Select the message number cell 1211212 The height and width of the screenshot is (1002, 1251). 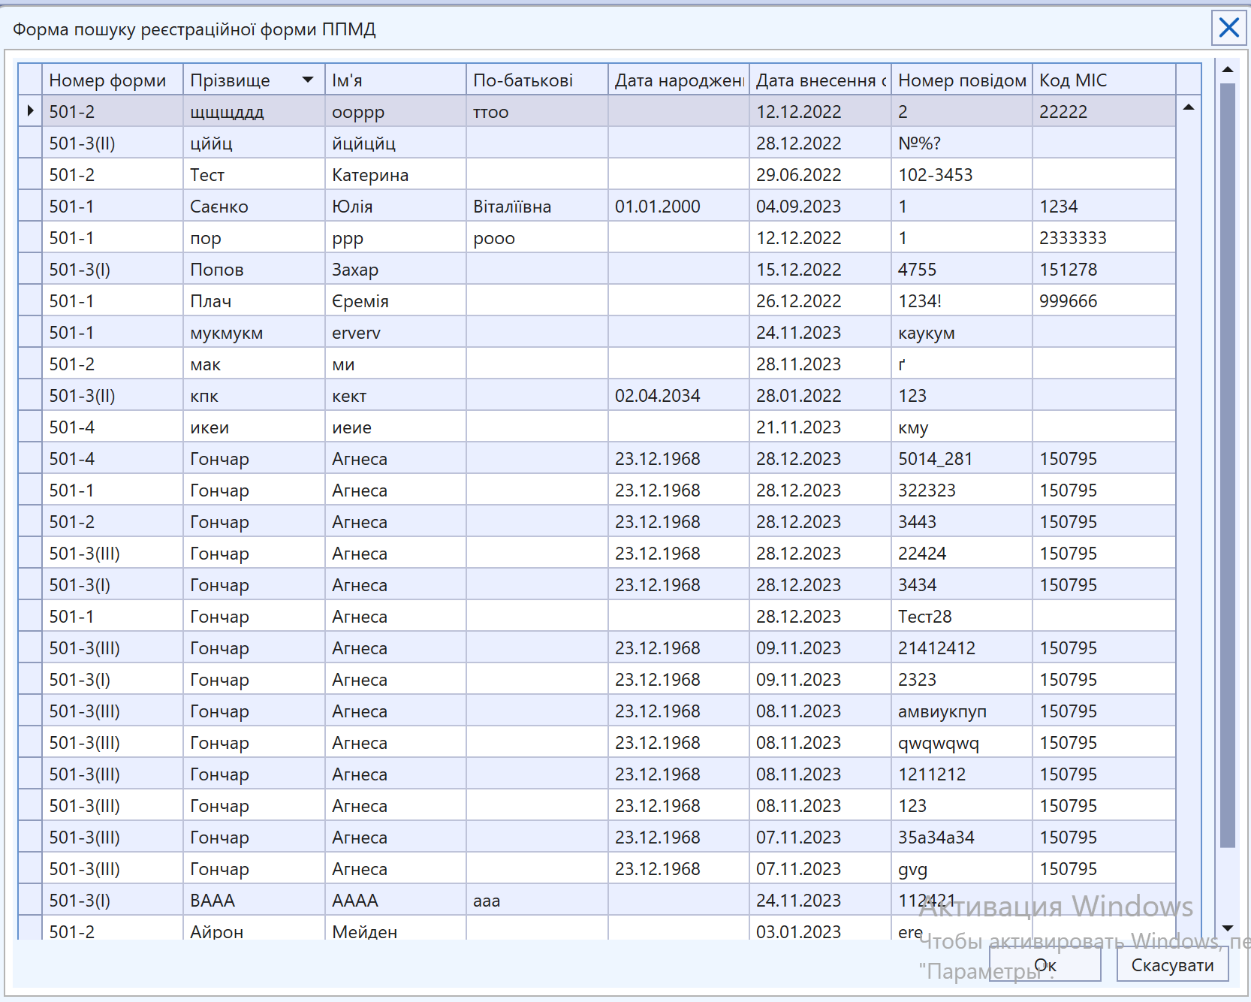[x=962, y=775]
